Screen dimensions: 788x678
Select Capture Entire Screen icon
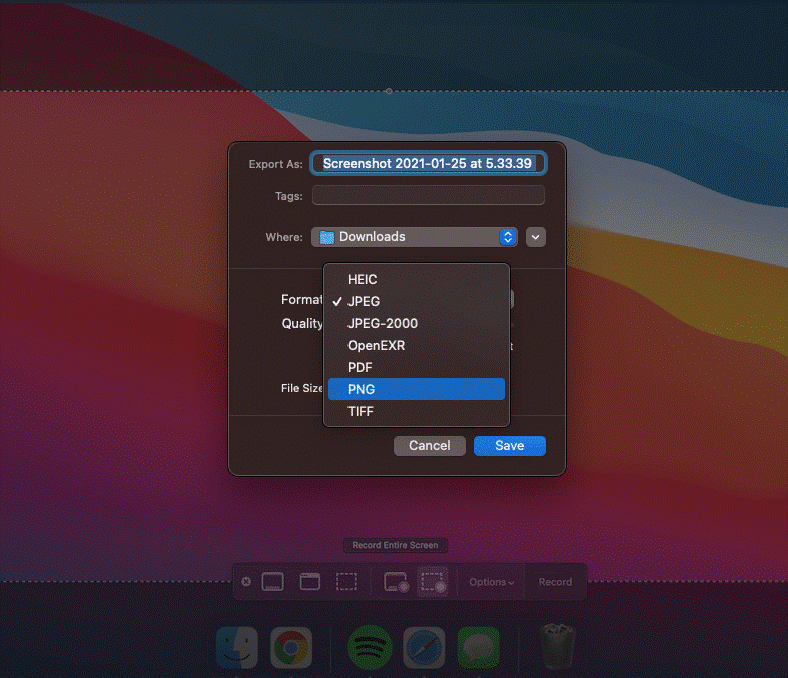[272, 582]
